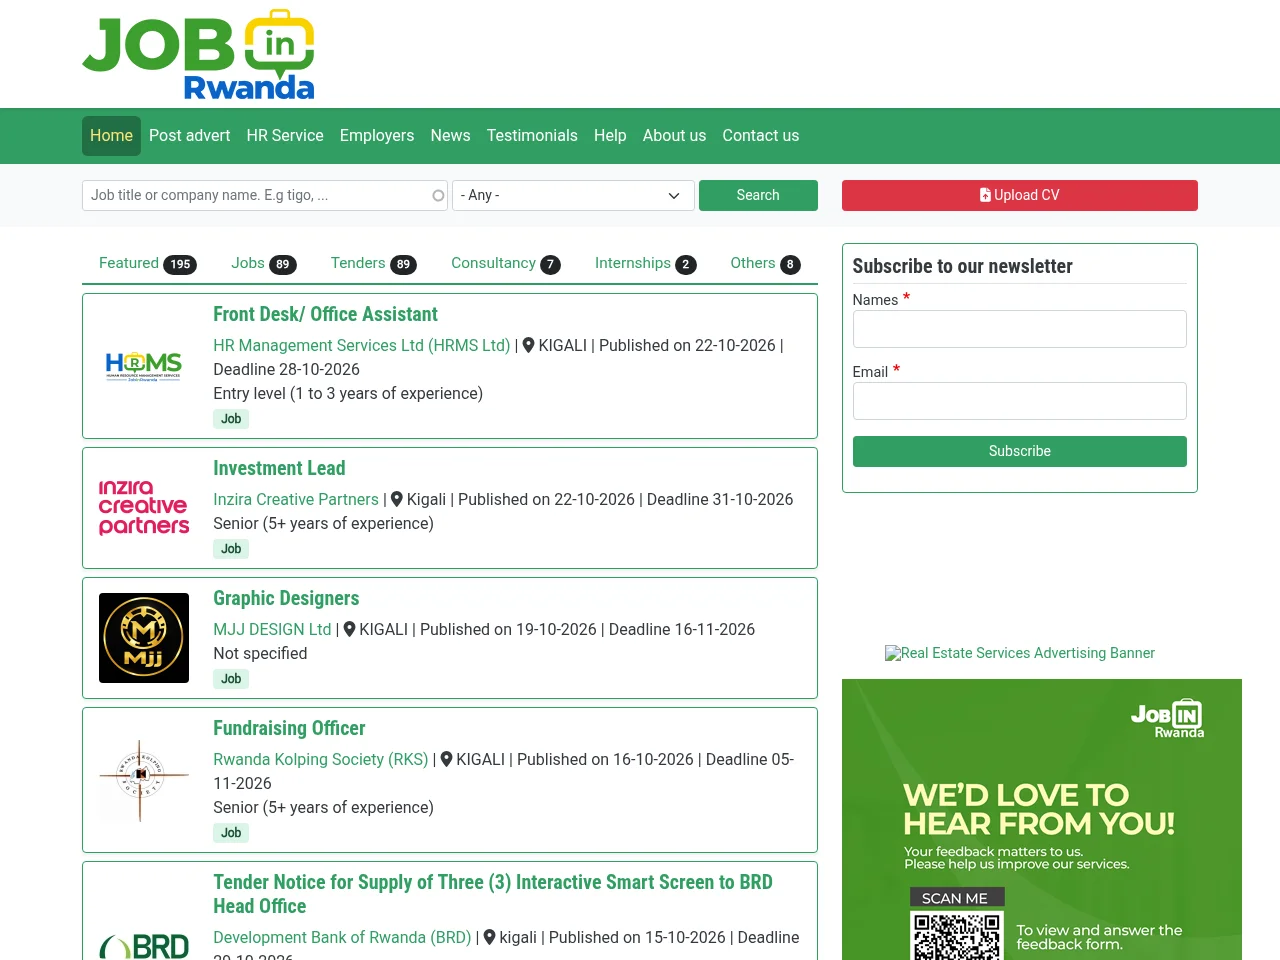The image size is (1280, 960).
Task: Focus the job title search field
Action: (x=265, y=196)
